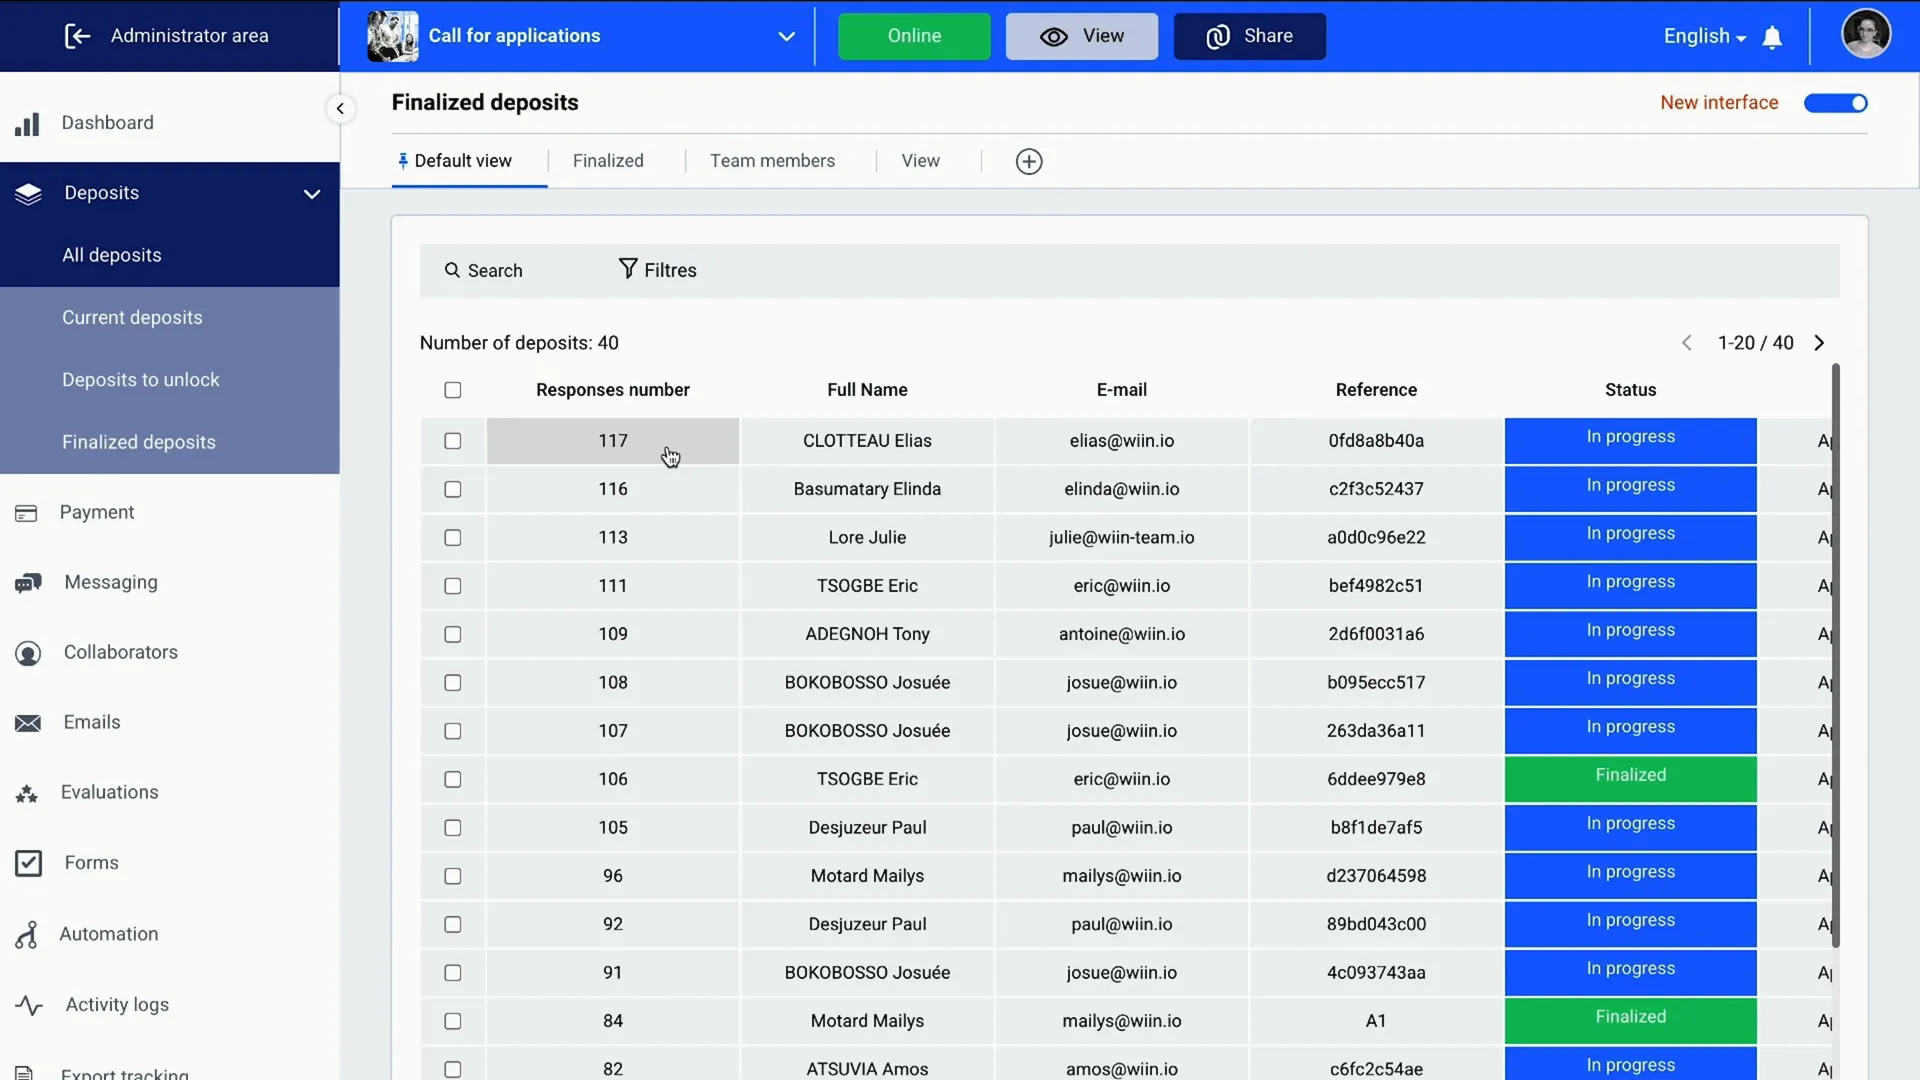
Task: Check the checkbox for deposit 117
Action: click(452, 440)
